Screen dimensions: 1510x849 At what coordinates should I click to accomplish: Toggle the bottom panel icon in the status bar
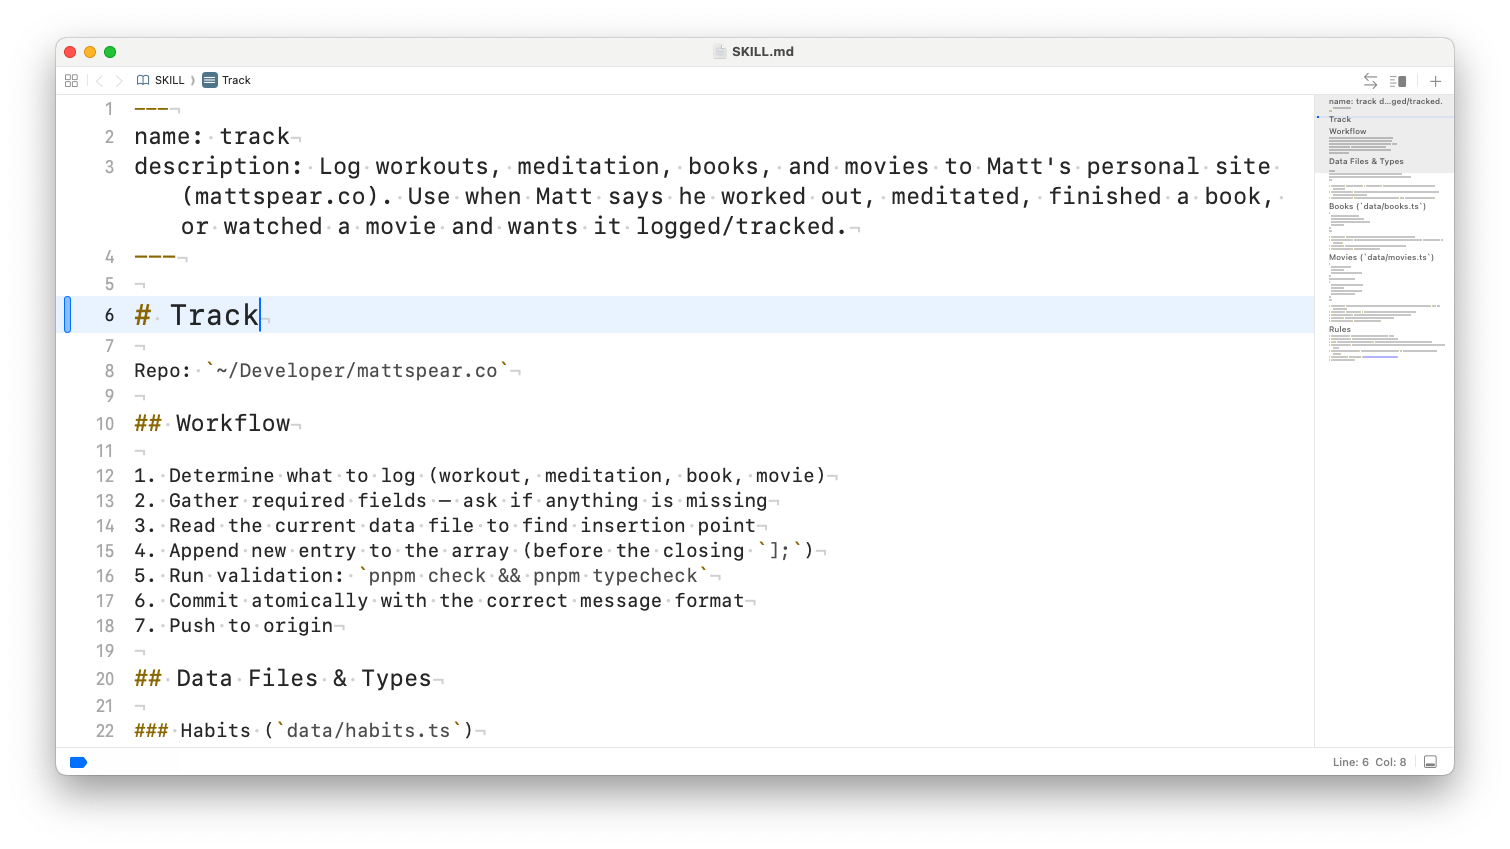pos(1432,762)
